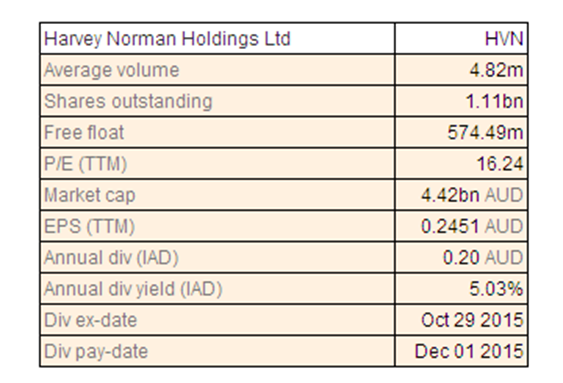Select the P/E (TTM) label
Viewport: 563px width, 383px height.
pos(85,164)
